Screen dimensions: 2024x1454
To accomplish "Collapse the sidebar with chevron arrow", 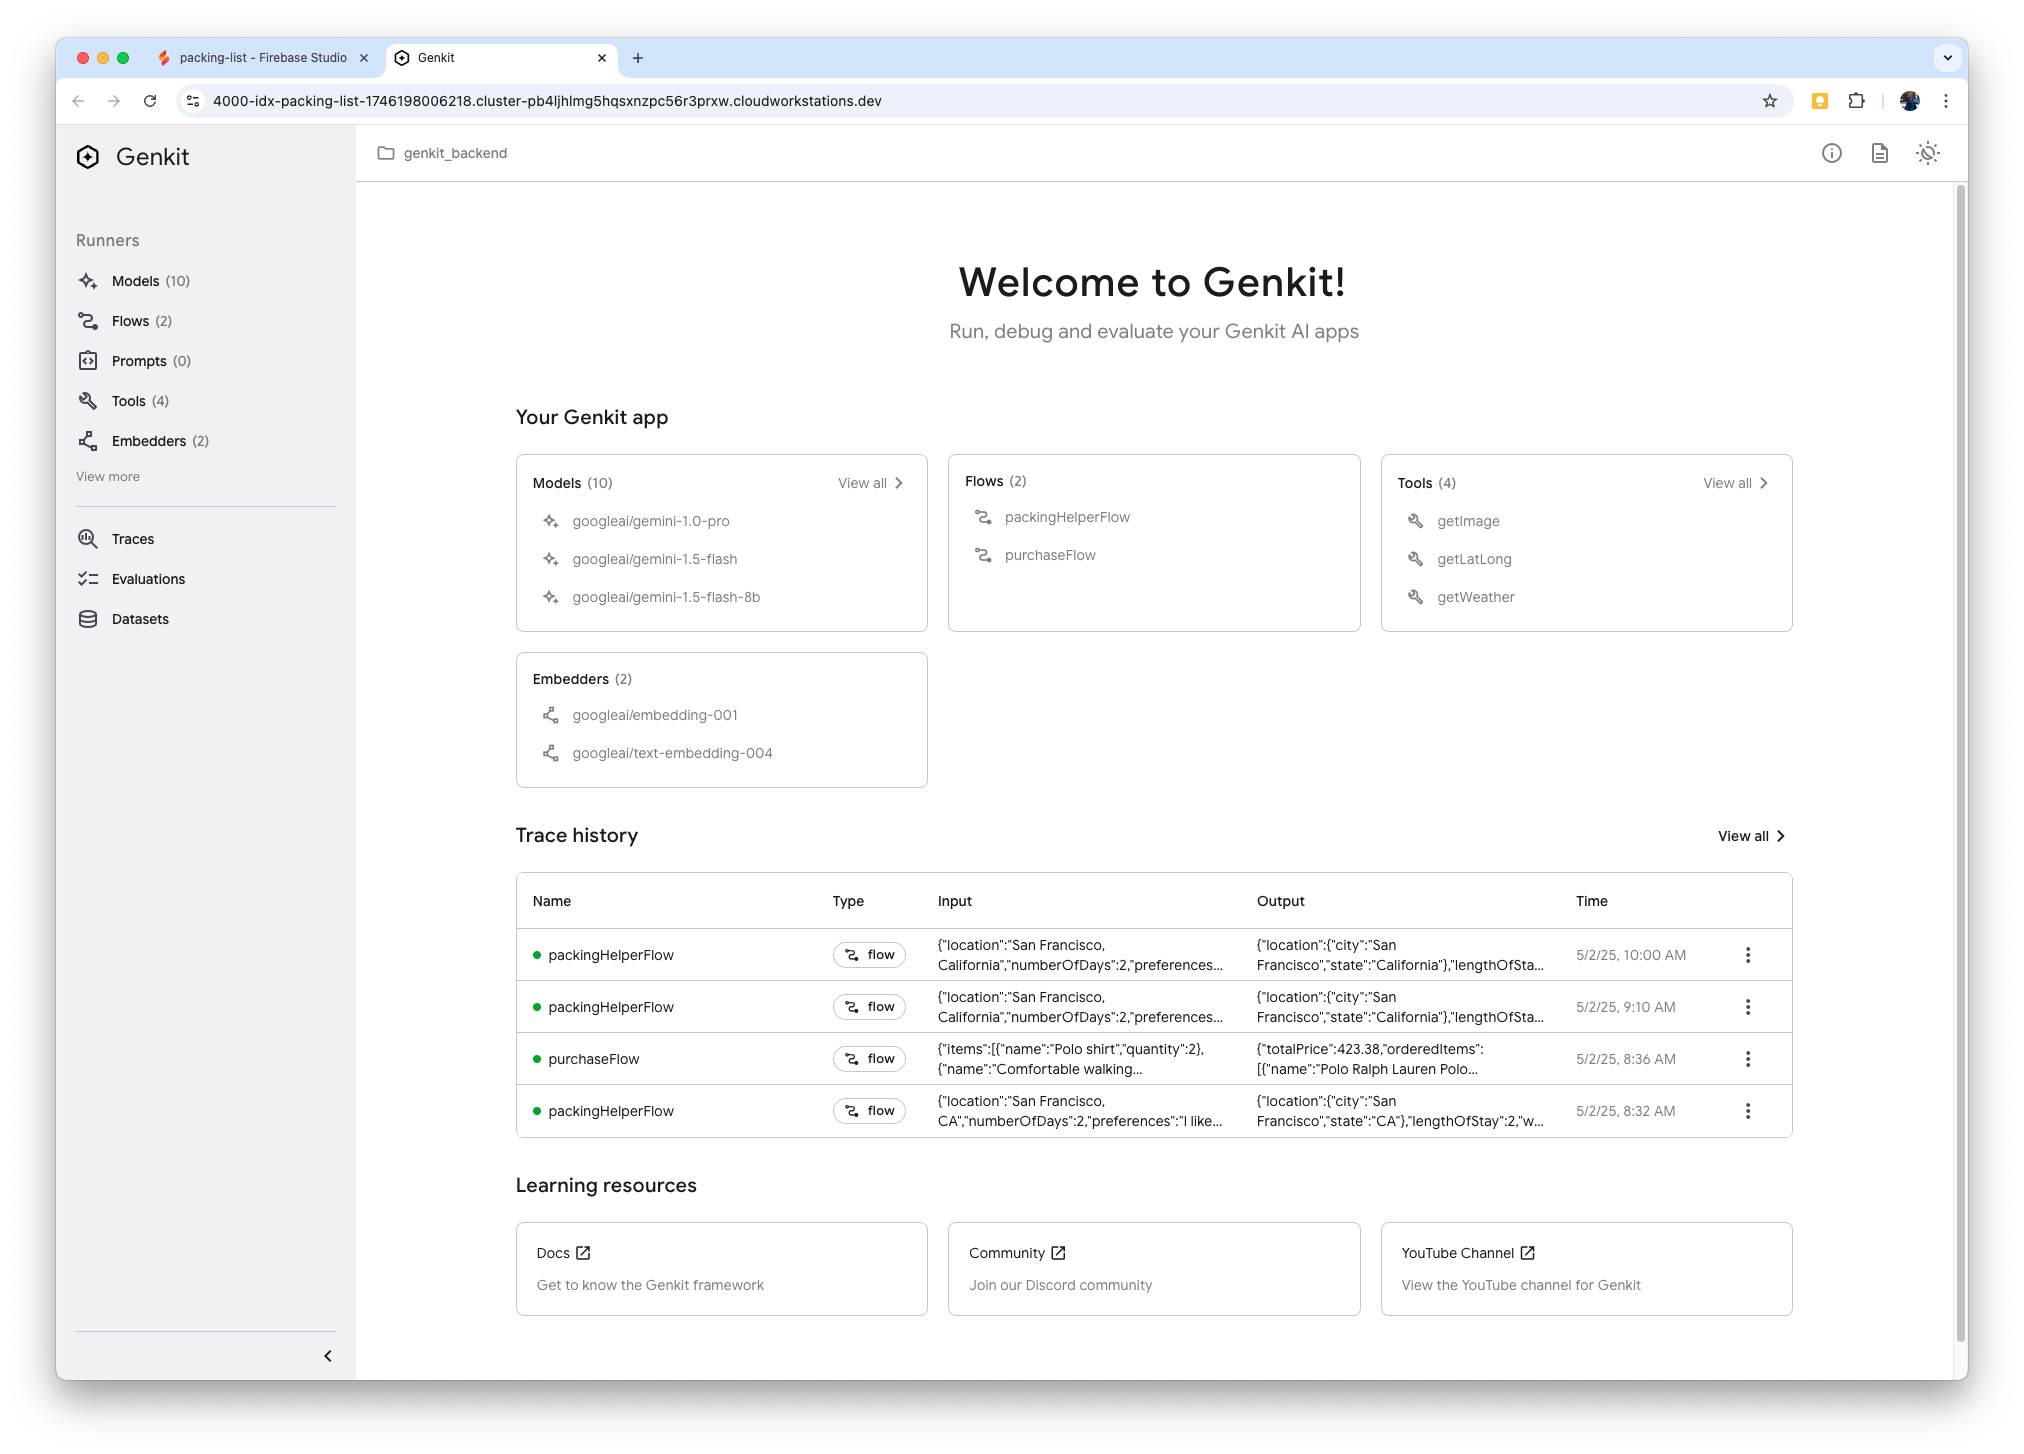I will tap(328, 1356).
